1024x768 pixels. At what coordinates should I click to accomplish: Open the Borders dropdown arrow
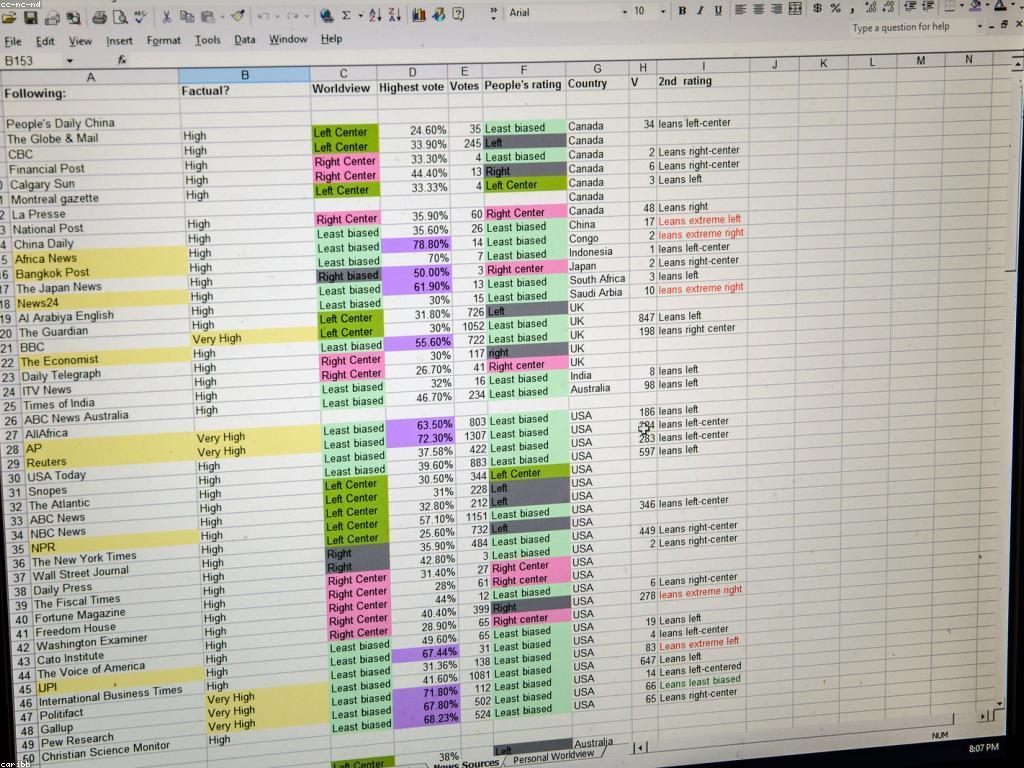click(962, 7)
